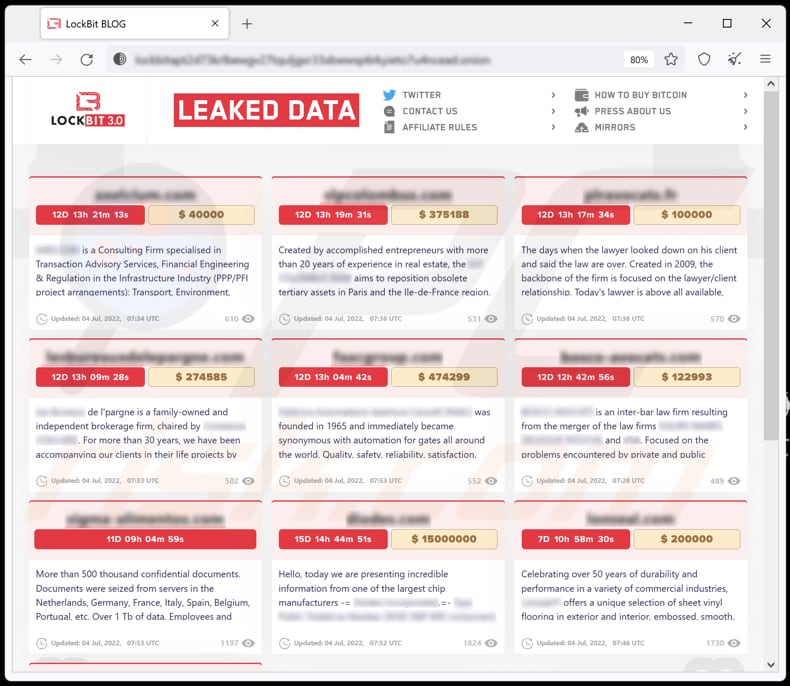Image resolution: width=790 pixels, height=686 pixels.
Task: Click the browser forward arrow
Action: [x=56, y=59]
